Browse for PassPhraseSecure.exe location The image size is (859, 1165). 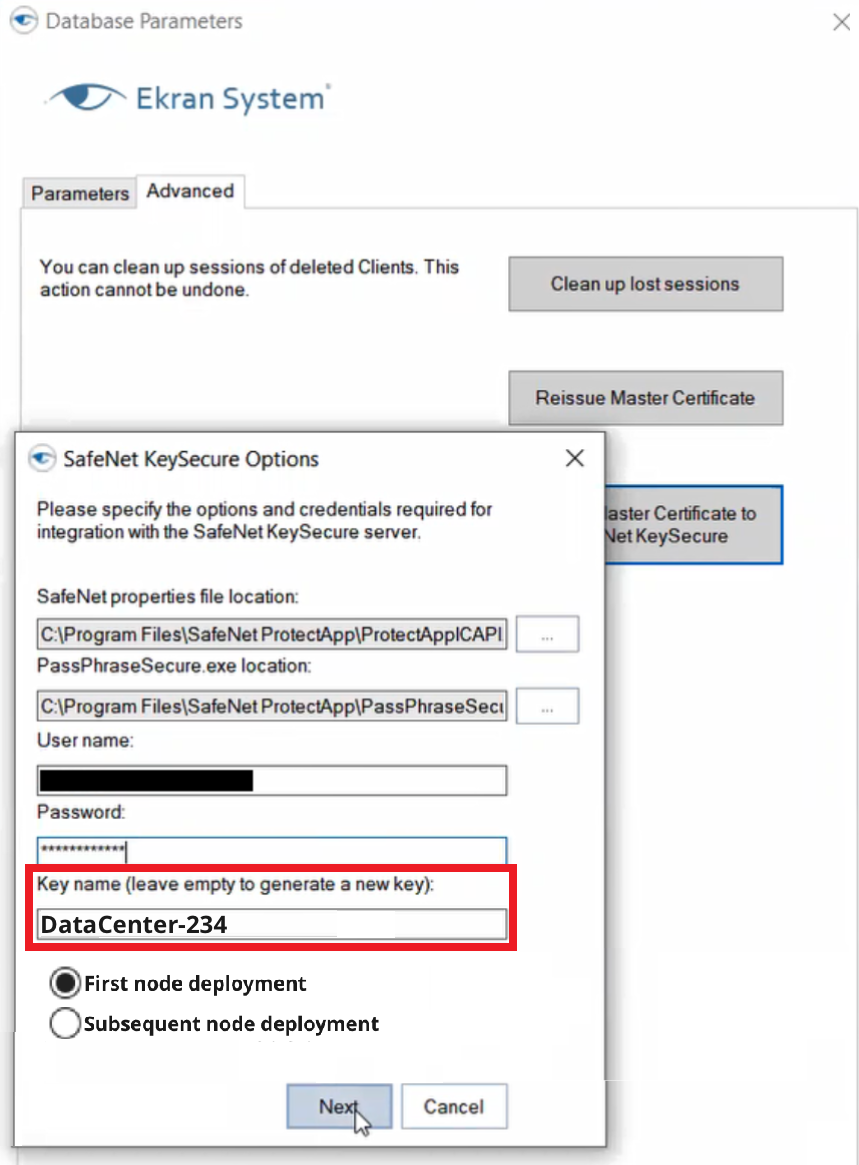pyautogui.click(x=547, y=706)
